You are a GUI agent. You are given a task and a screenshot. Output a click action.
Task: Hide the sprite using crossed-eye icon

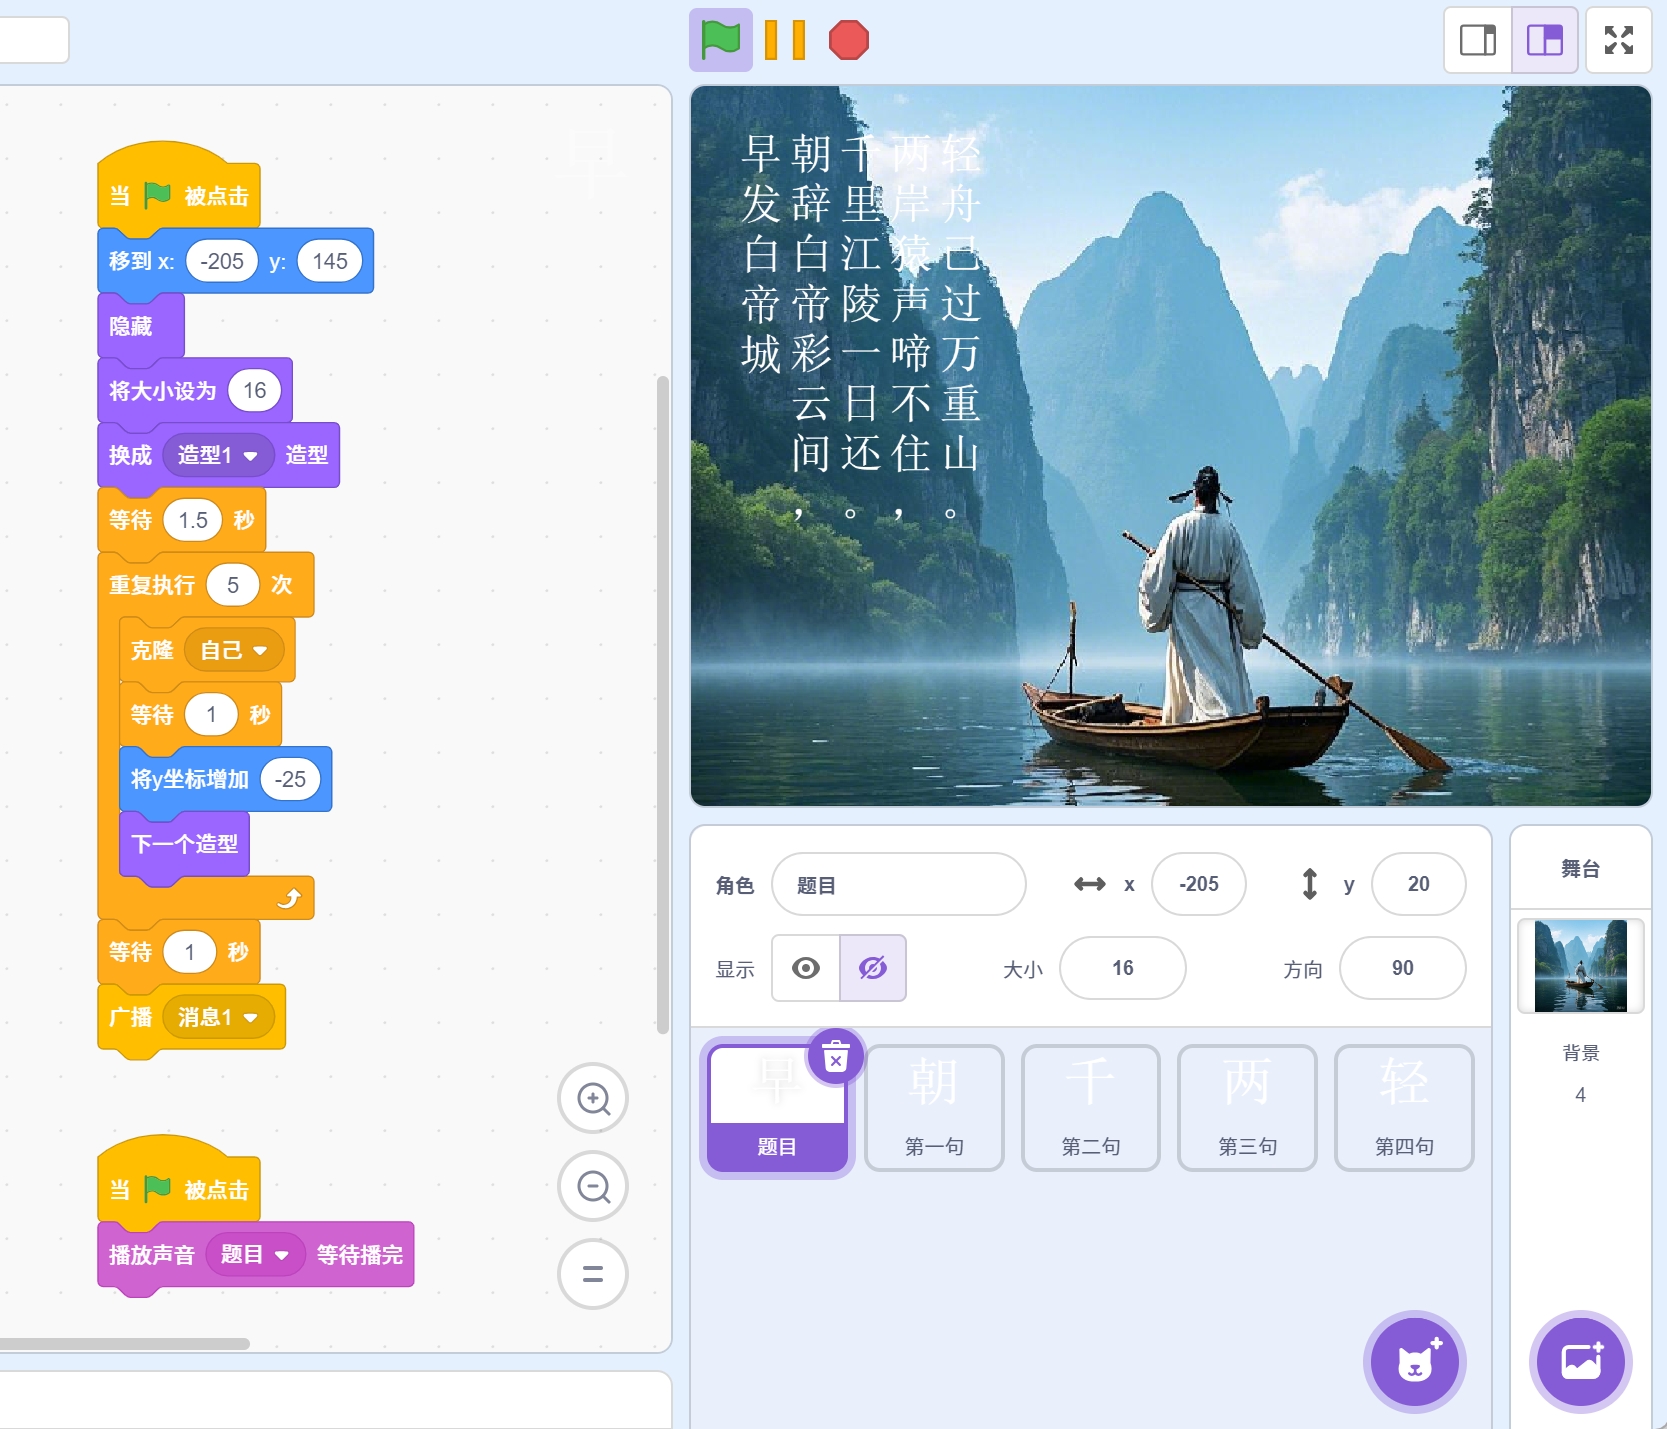873,968
